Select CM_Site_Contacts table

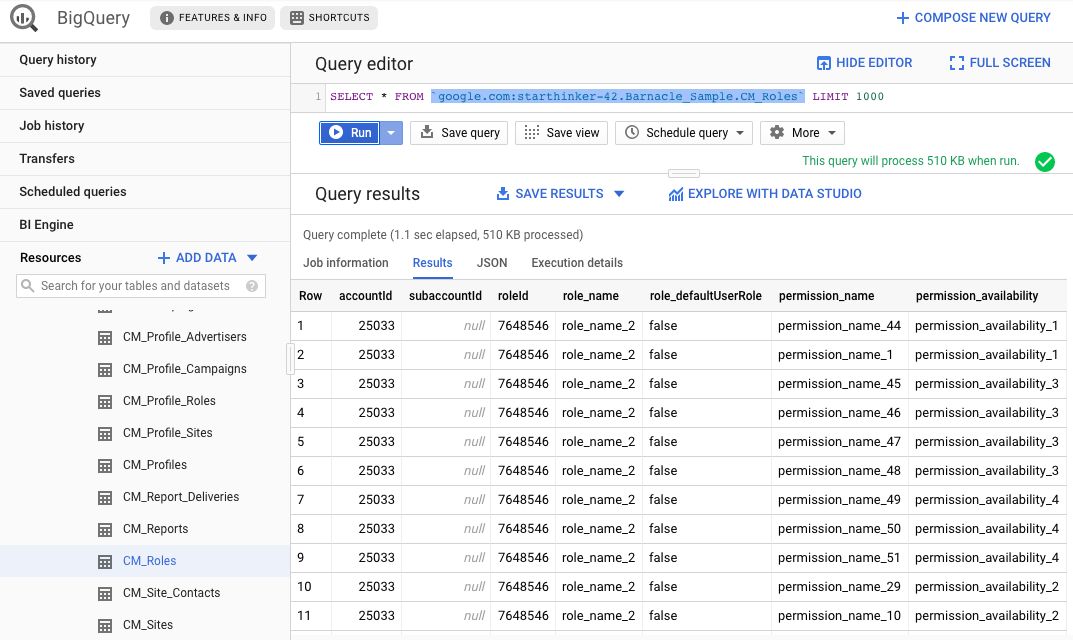[x=172, y=593]
